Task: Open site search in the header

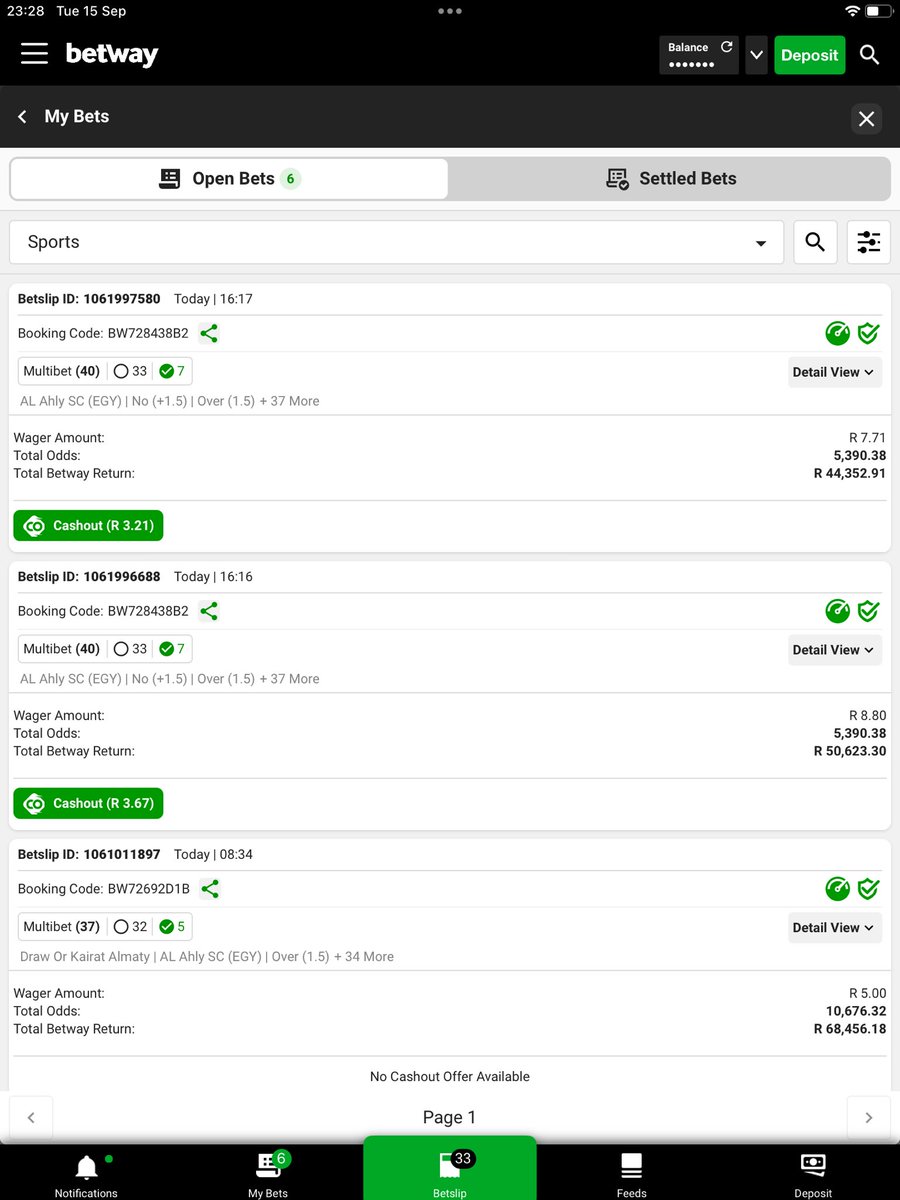Action: pyautogui.click(x=870, y=55)
